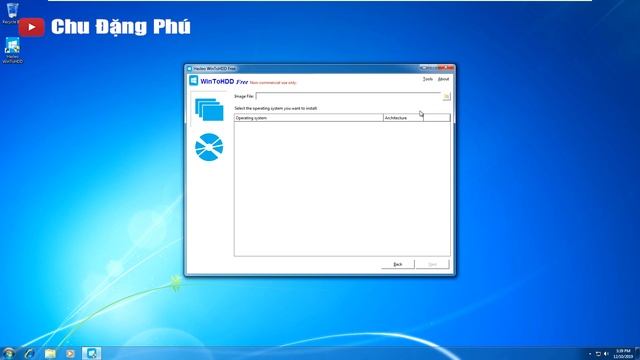
Task: Sort by Architecture column header
Action: (403, 118)
